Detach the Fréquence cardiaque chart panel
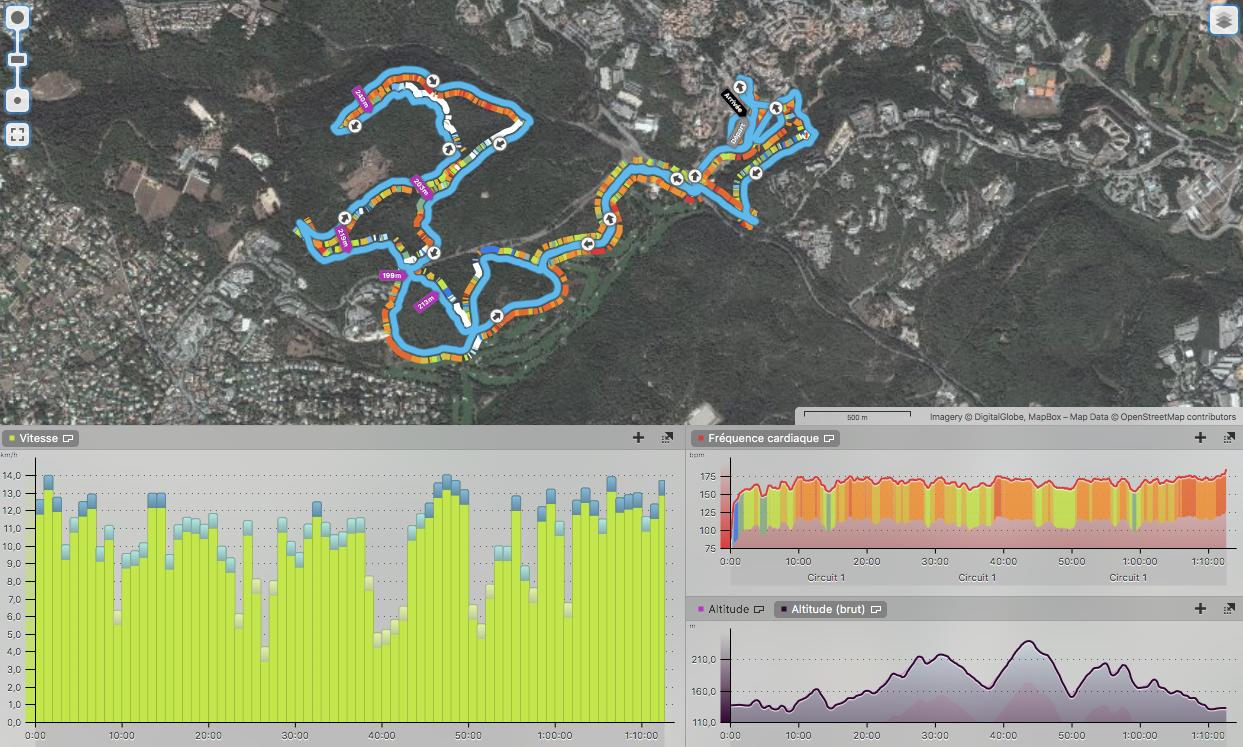The width and height of the screenshot is (1243, 747). point(1228,437)
